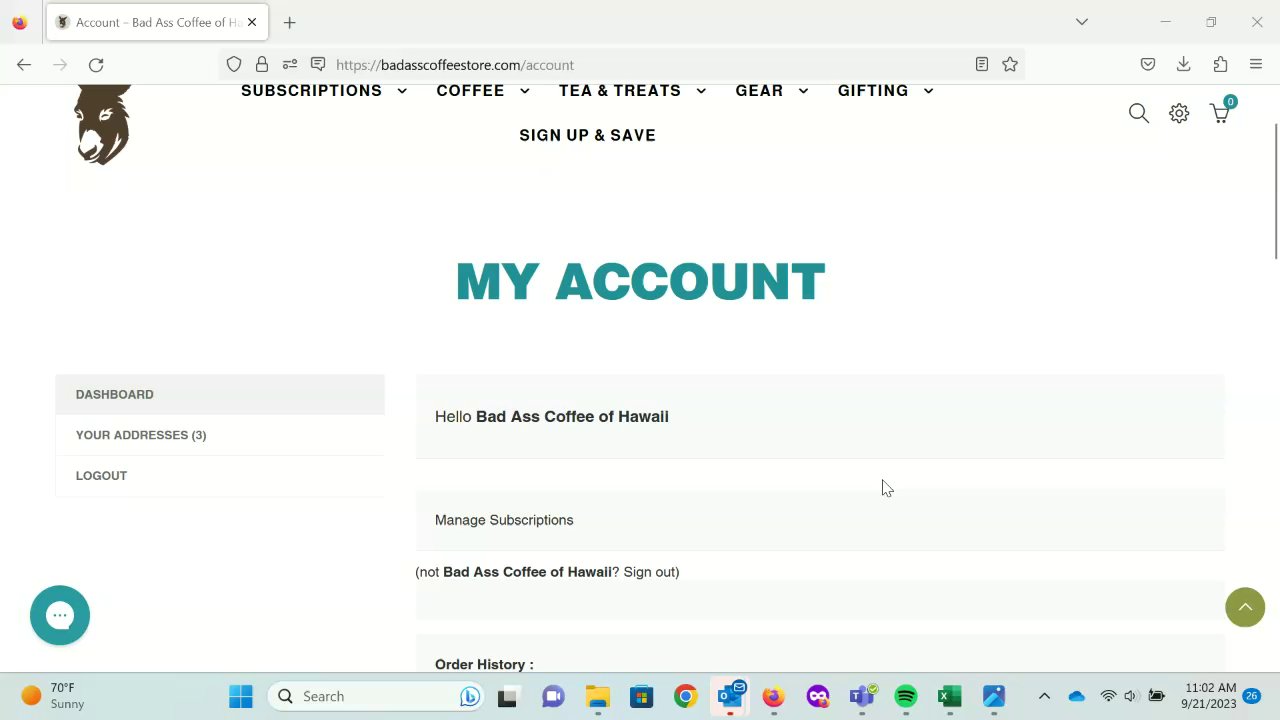The width and height of the screenshot is (1280, 720).
Task: Open the shopping cart icon
Action: [x=1220, y=113]
